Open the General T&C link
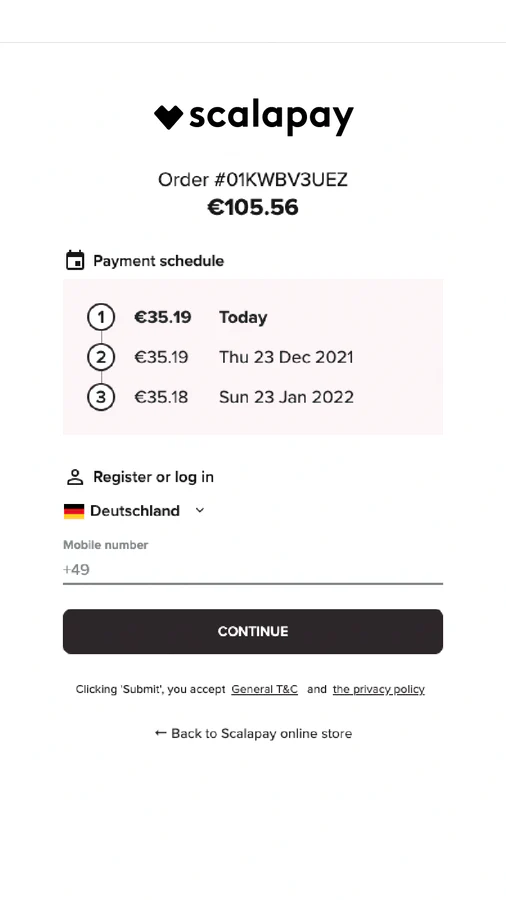 pyautogui.click(x=264, y=689)
